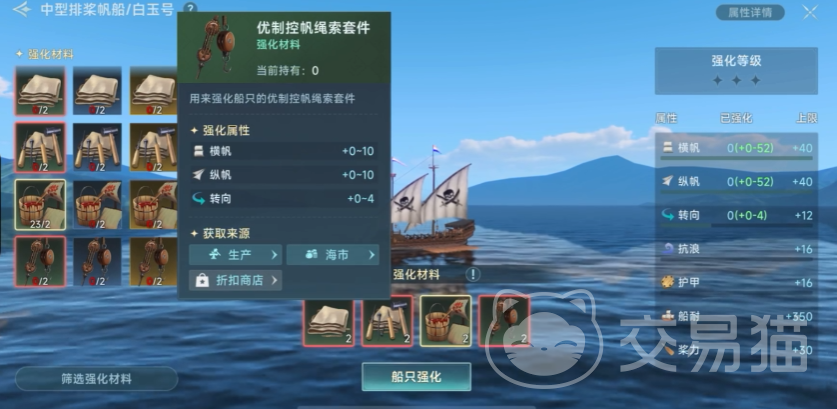Tap the pulley item in the selected slots

tap(504, 321)
